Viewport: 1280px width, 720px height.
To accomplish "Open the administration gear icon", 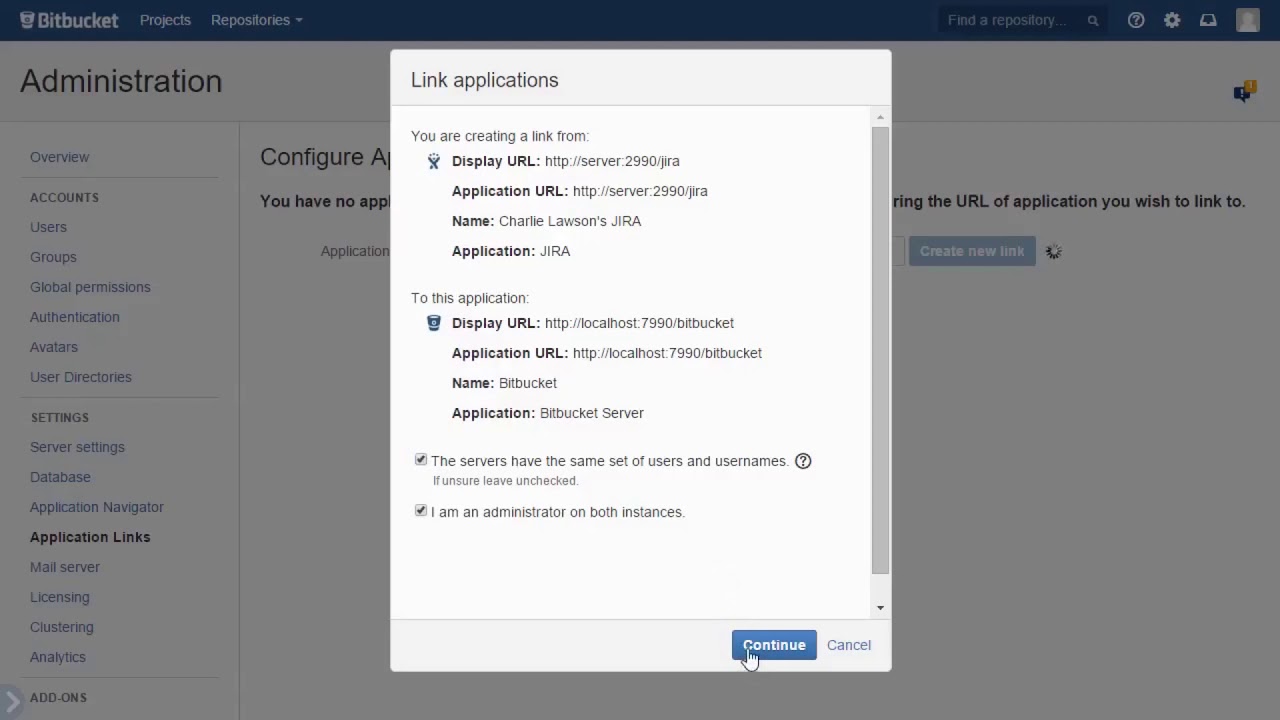I will [x=1172, y=20].
